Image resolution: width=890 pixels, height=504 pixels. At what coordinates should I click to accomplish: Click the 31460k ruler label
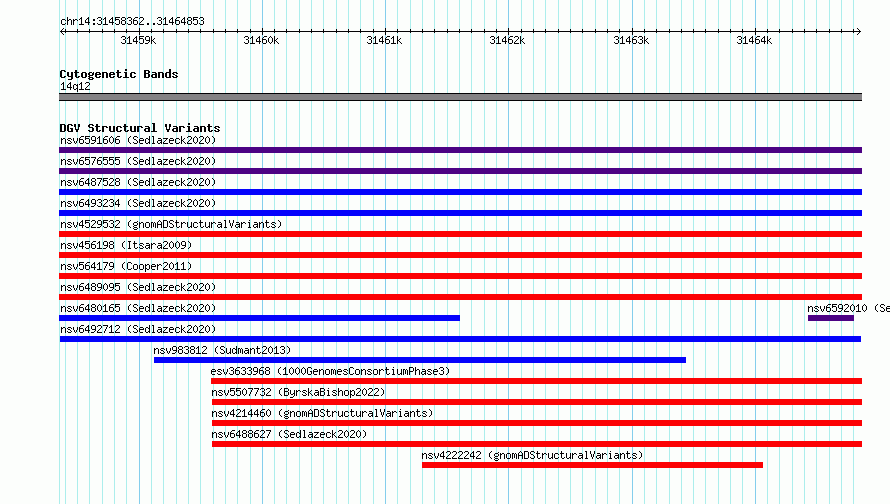coord(261,40)
